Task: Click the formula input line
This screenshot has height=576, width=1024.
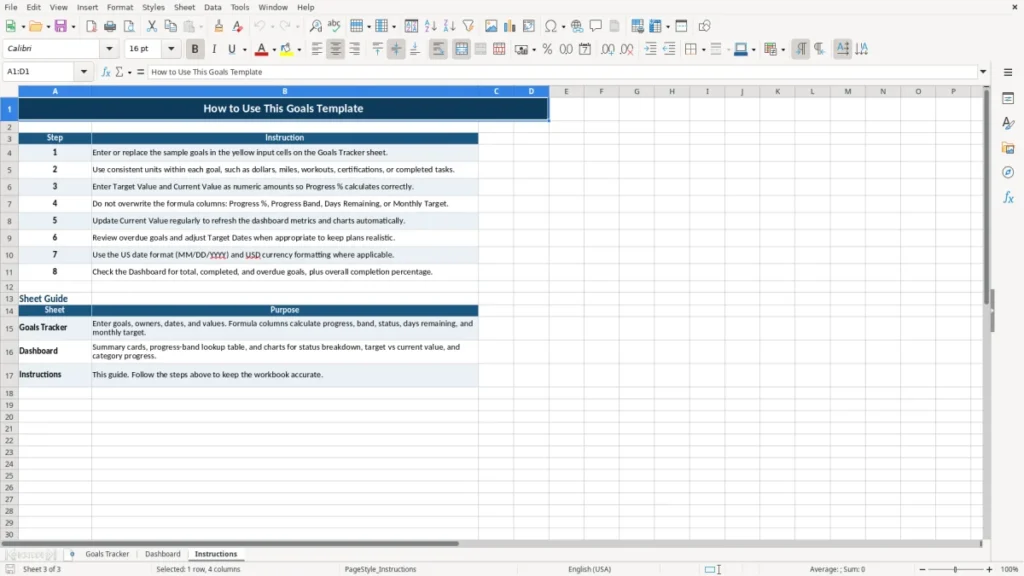Action: 562,72
